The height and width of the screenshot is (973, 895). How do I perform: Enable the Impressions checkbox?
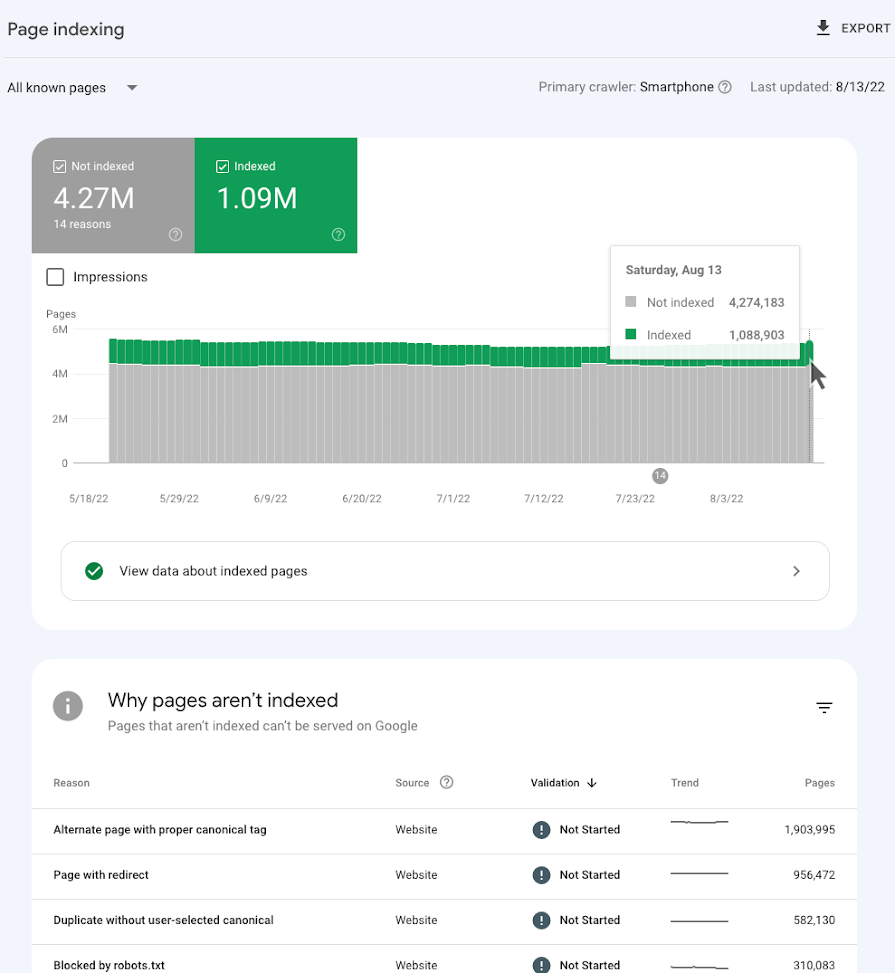point(55,277)
